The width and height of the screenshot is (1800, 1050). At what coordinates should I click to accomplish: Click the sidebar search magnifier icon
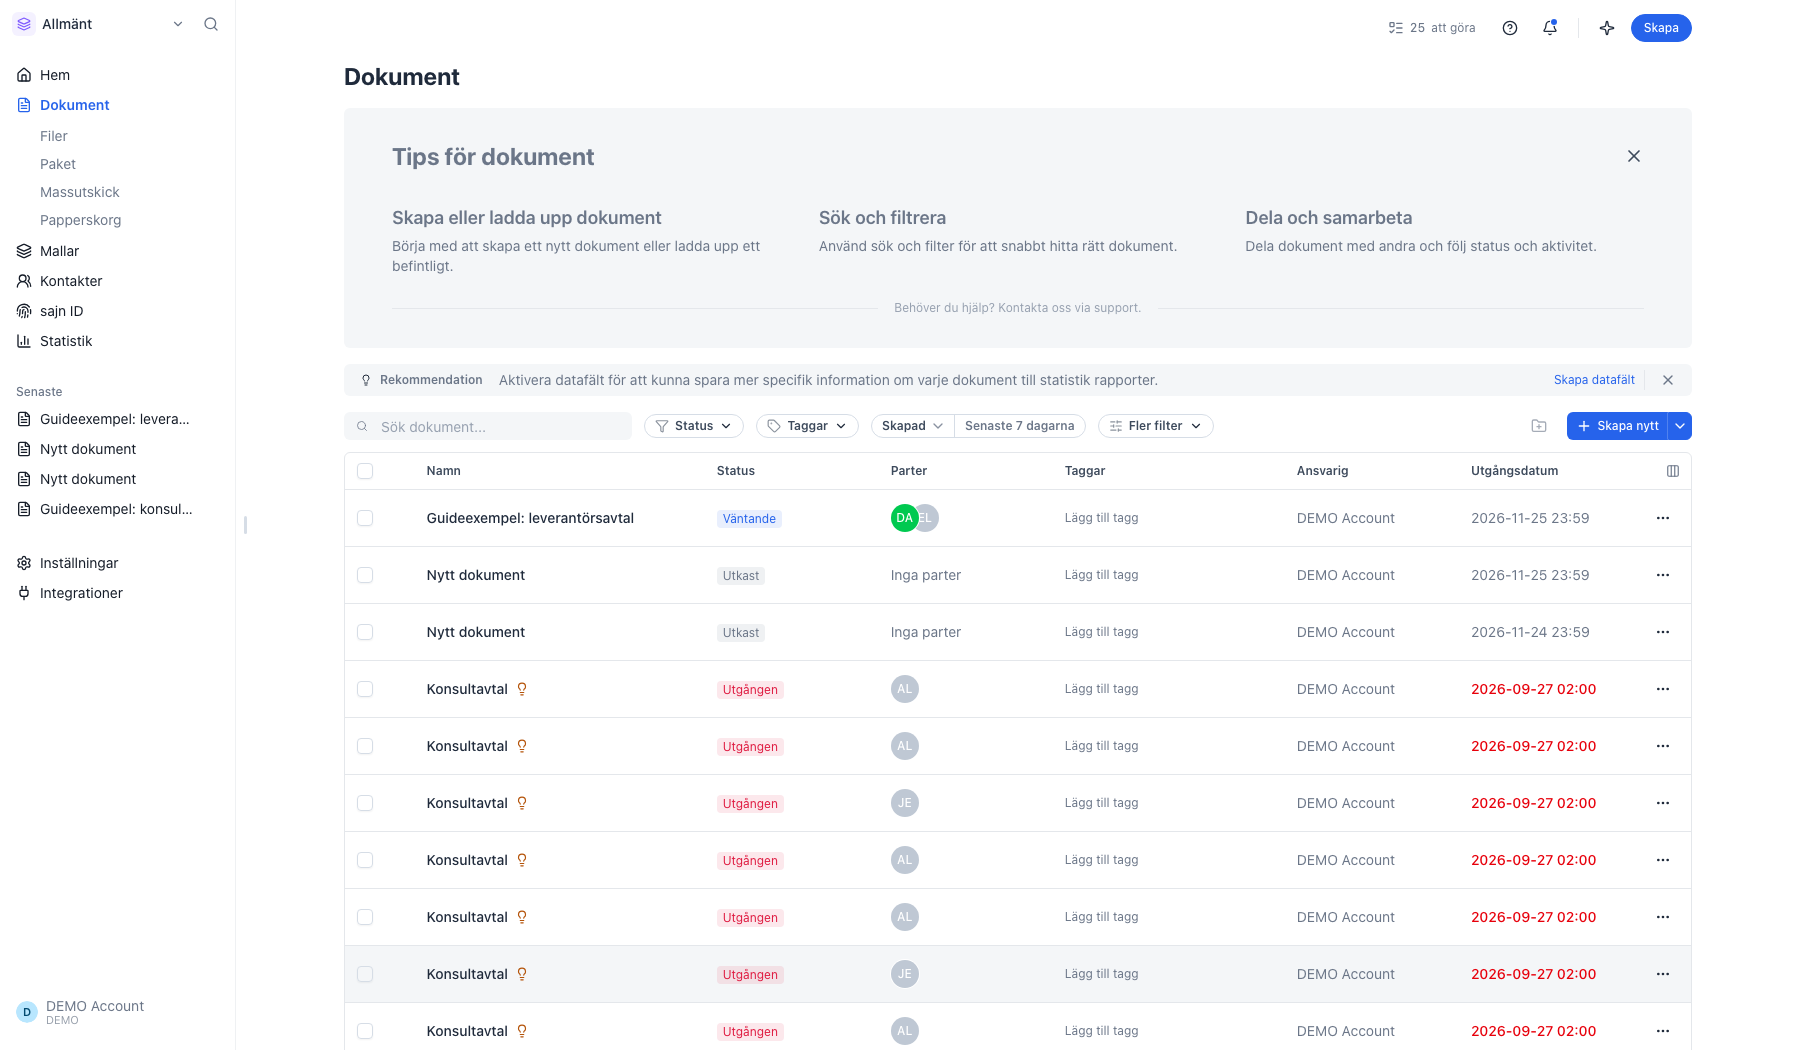pos(211,24)
